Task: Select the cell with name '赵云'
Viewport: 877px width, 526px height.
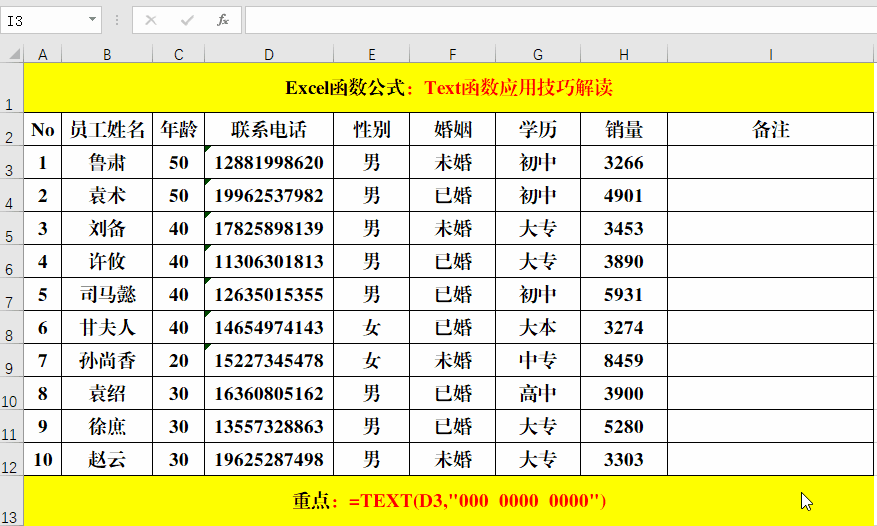Action: [x=107, y=459]
